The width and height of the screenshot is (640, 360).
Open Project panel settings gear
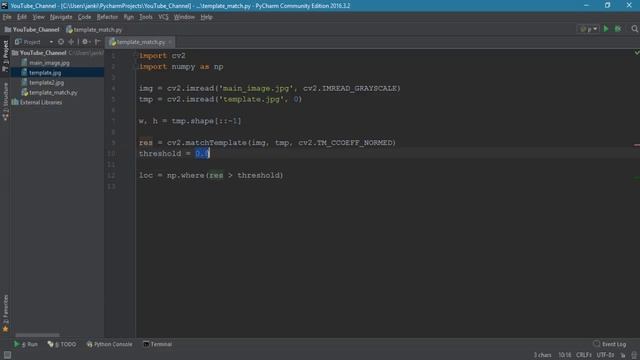point(85,42)
